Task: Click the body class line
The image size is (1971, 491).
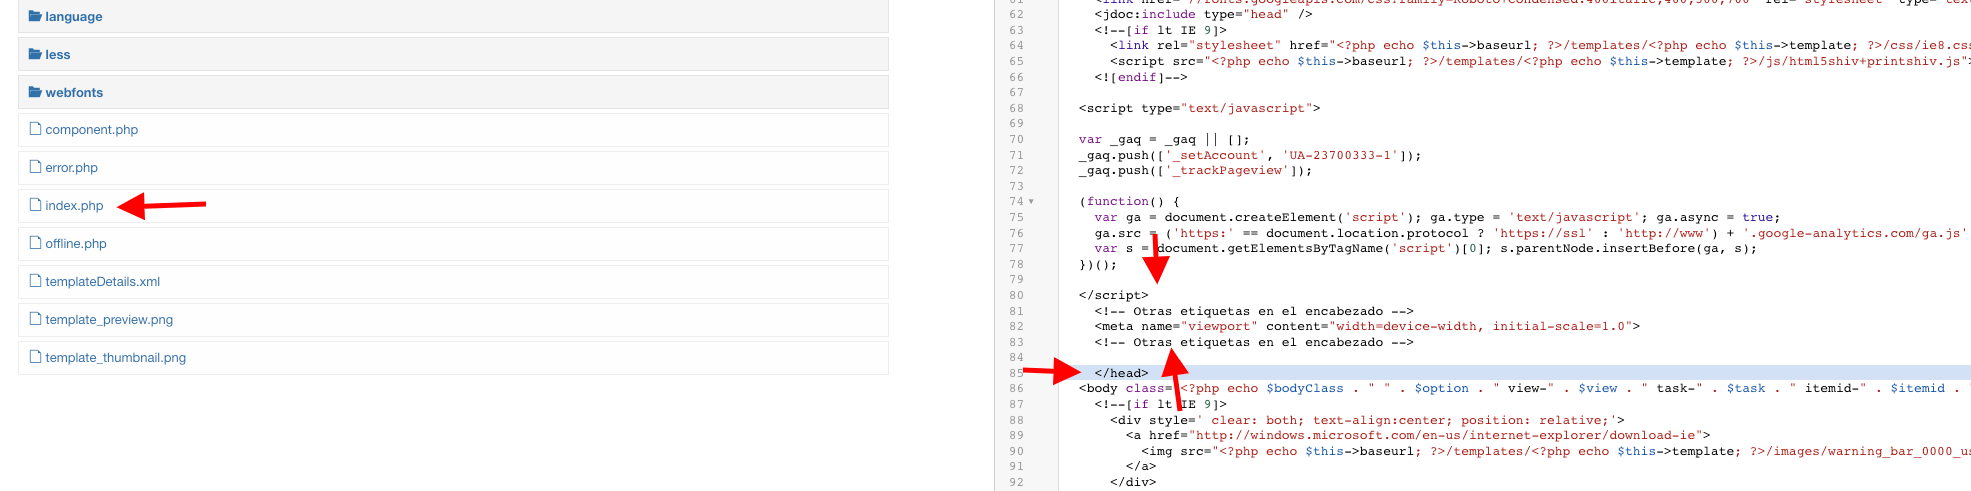Action: [x=1524, y=388]
